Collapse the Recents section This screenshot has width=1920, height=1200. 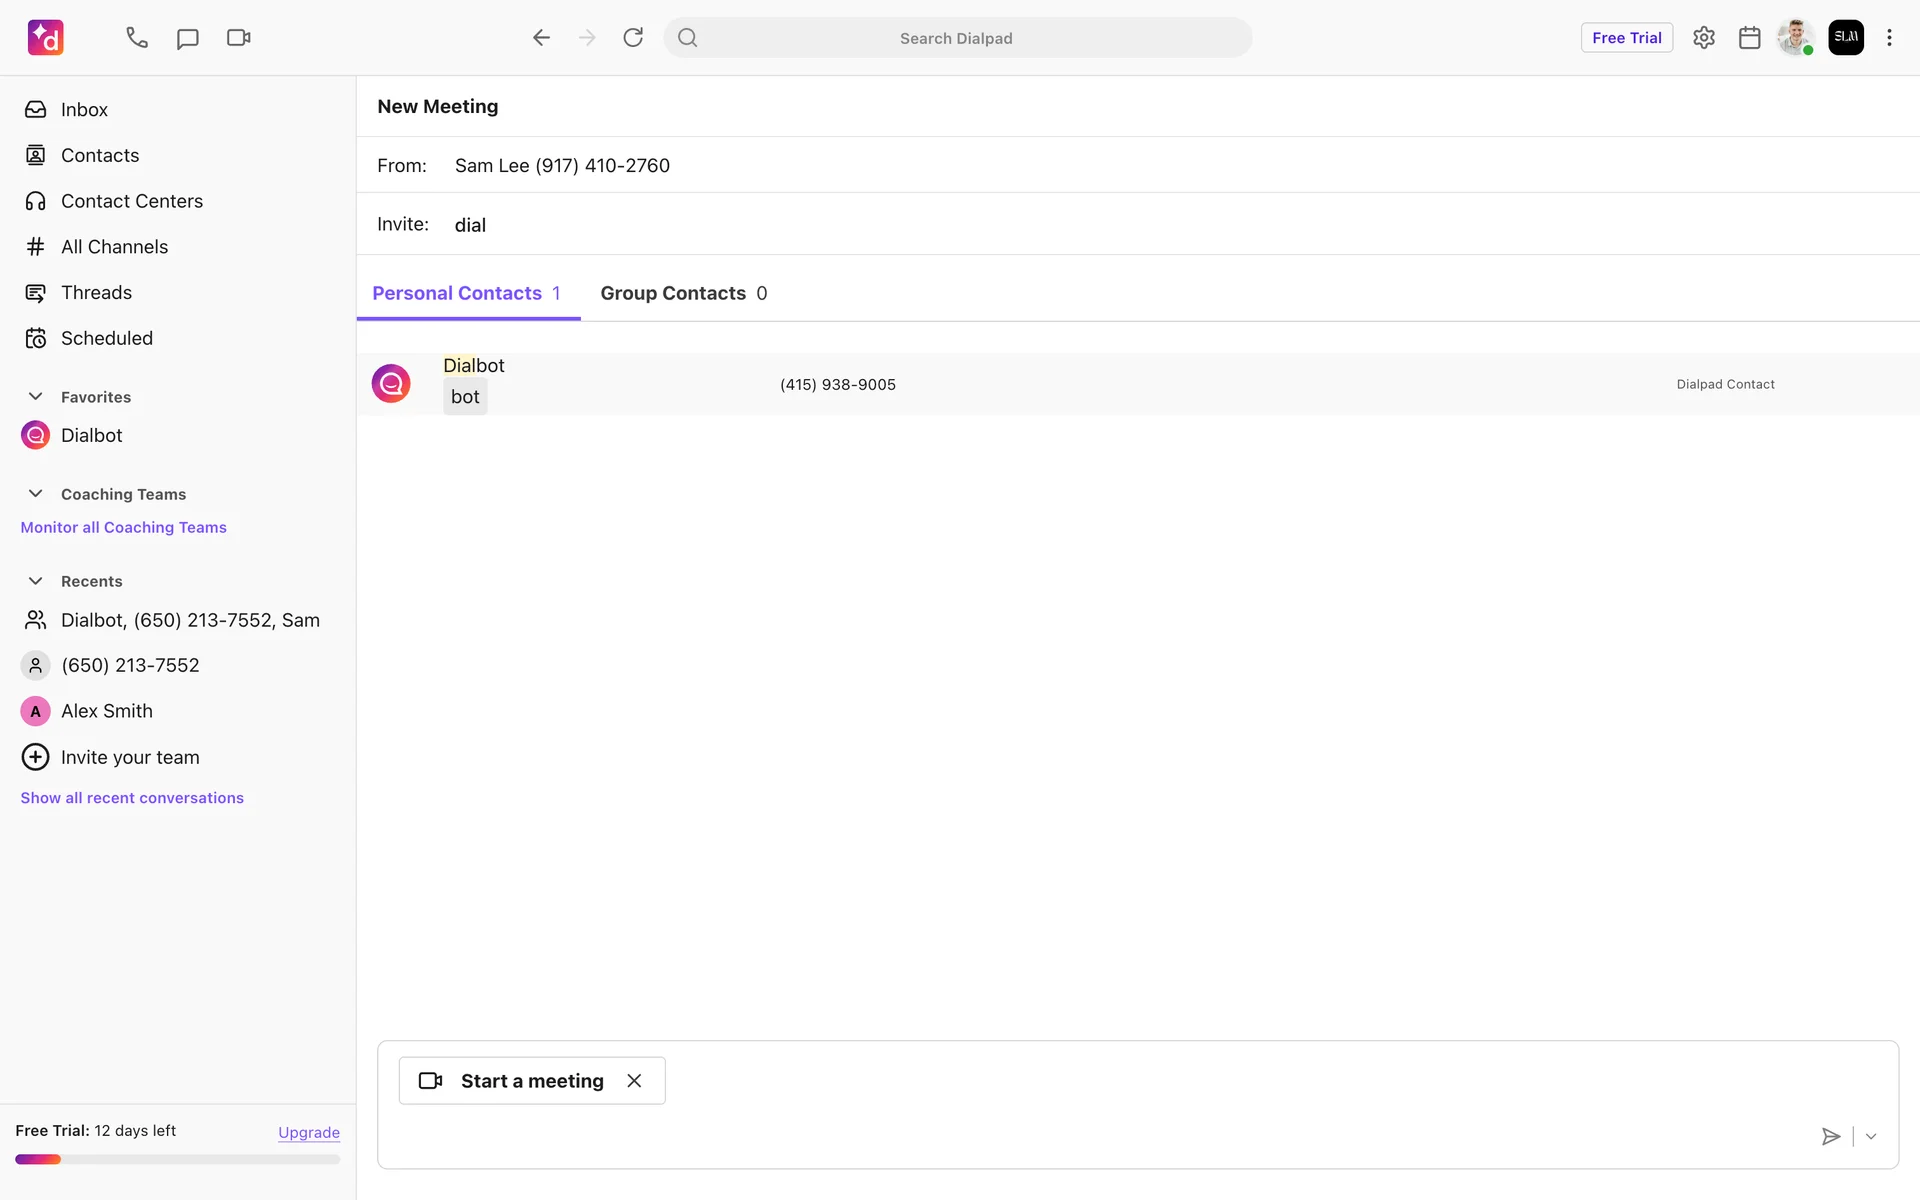[35, 581]
